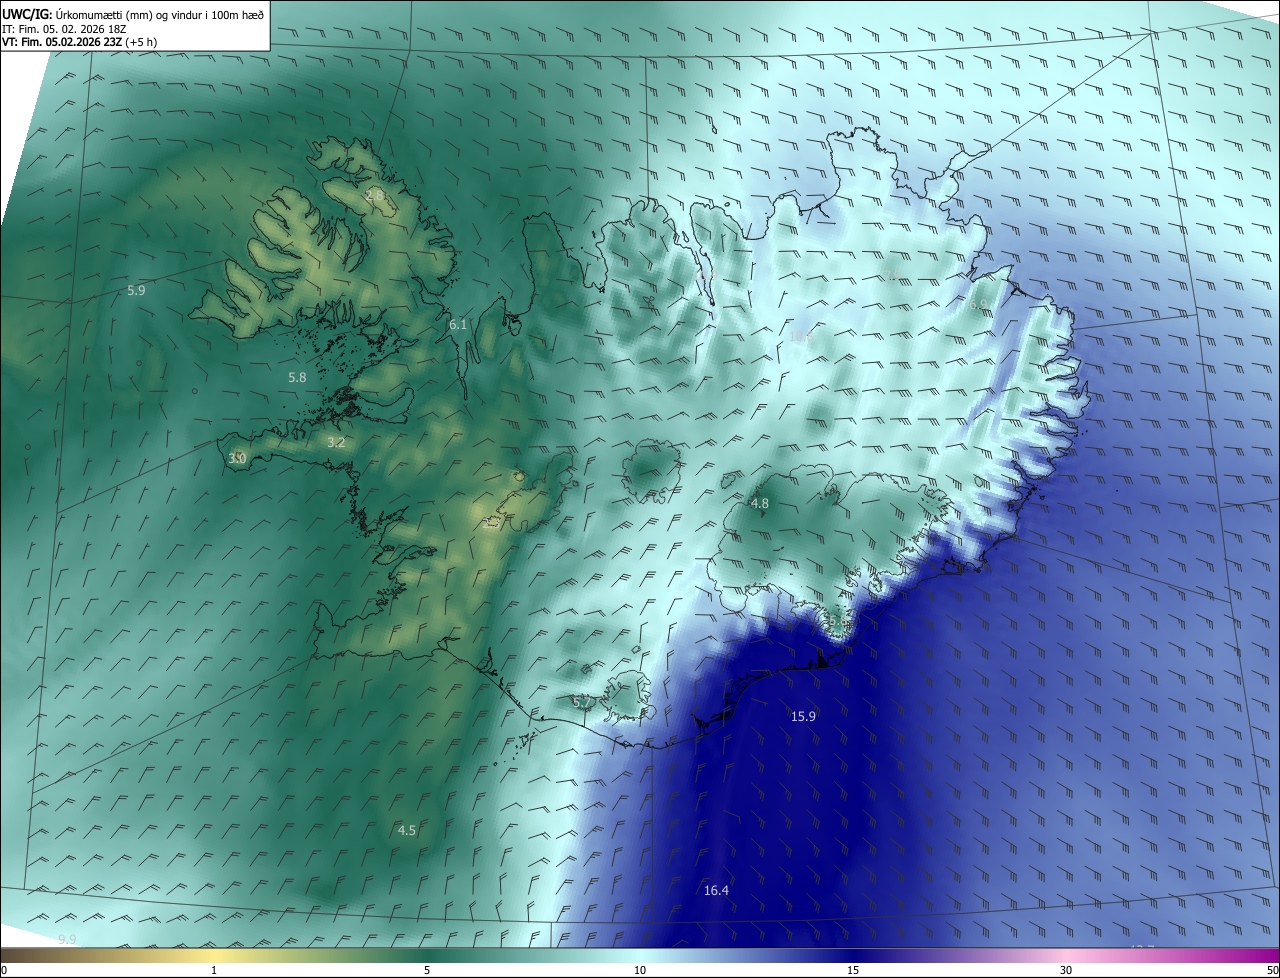Click the 6.9 value label

pos(978,304)
